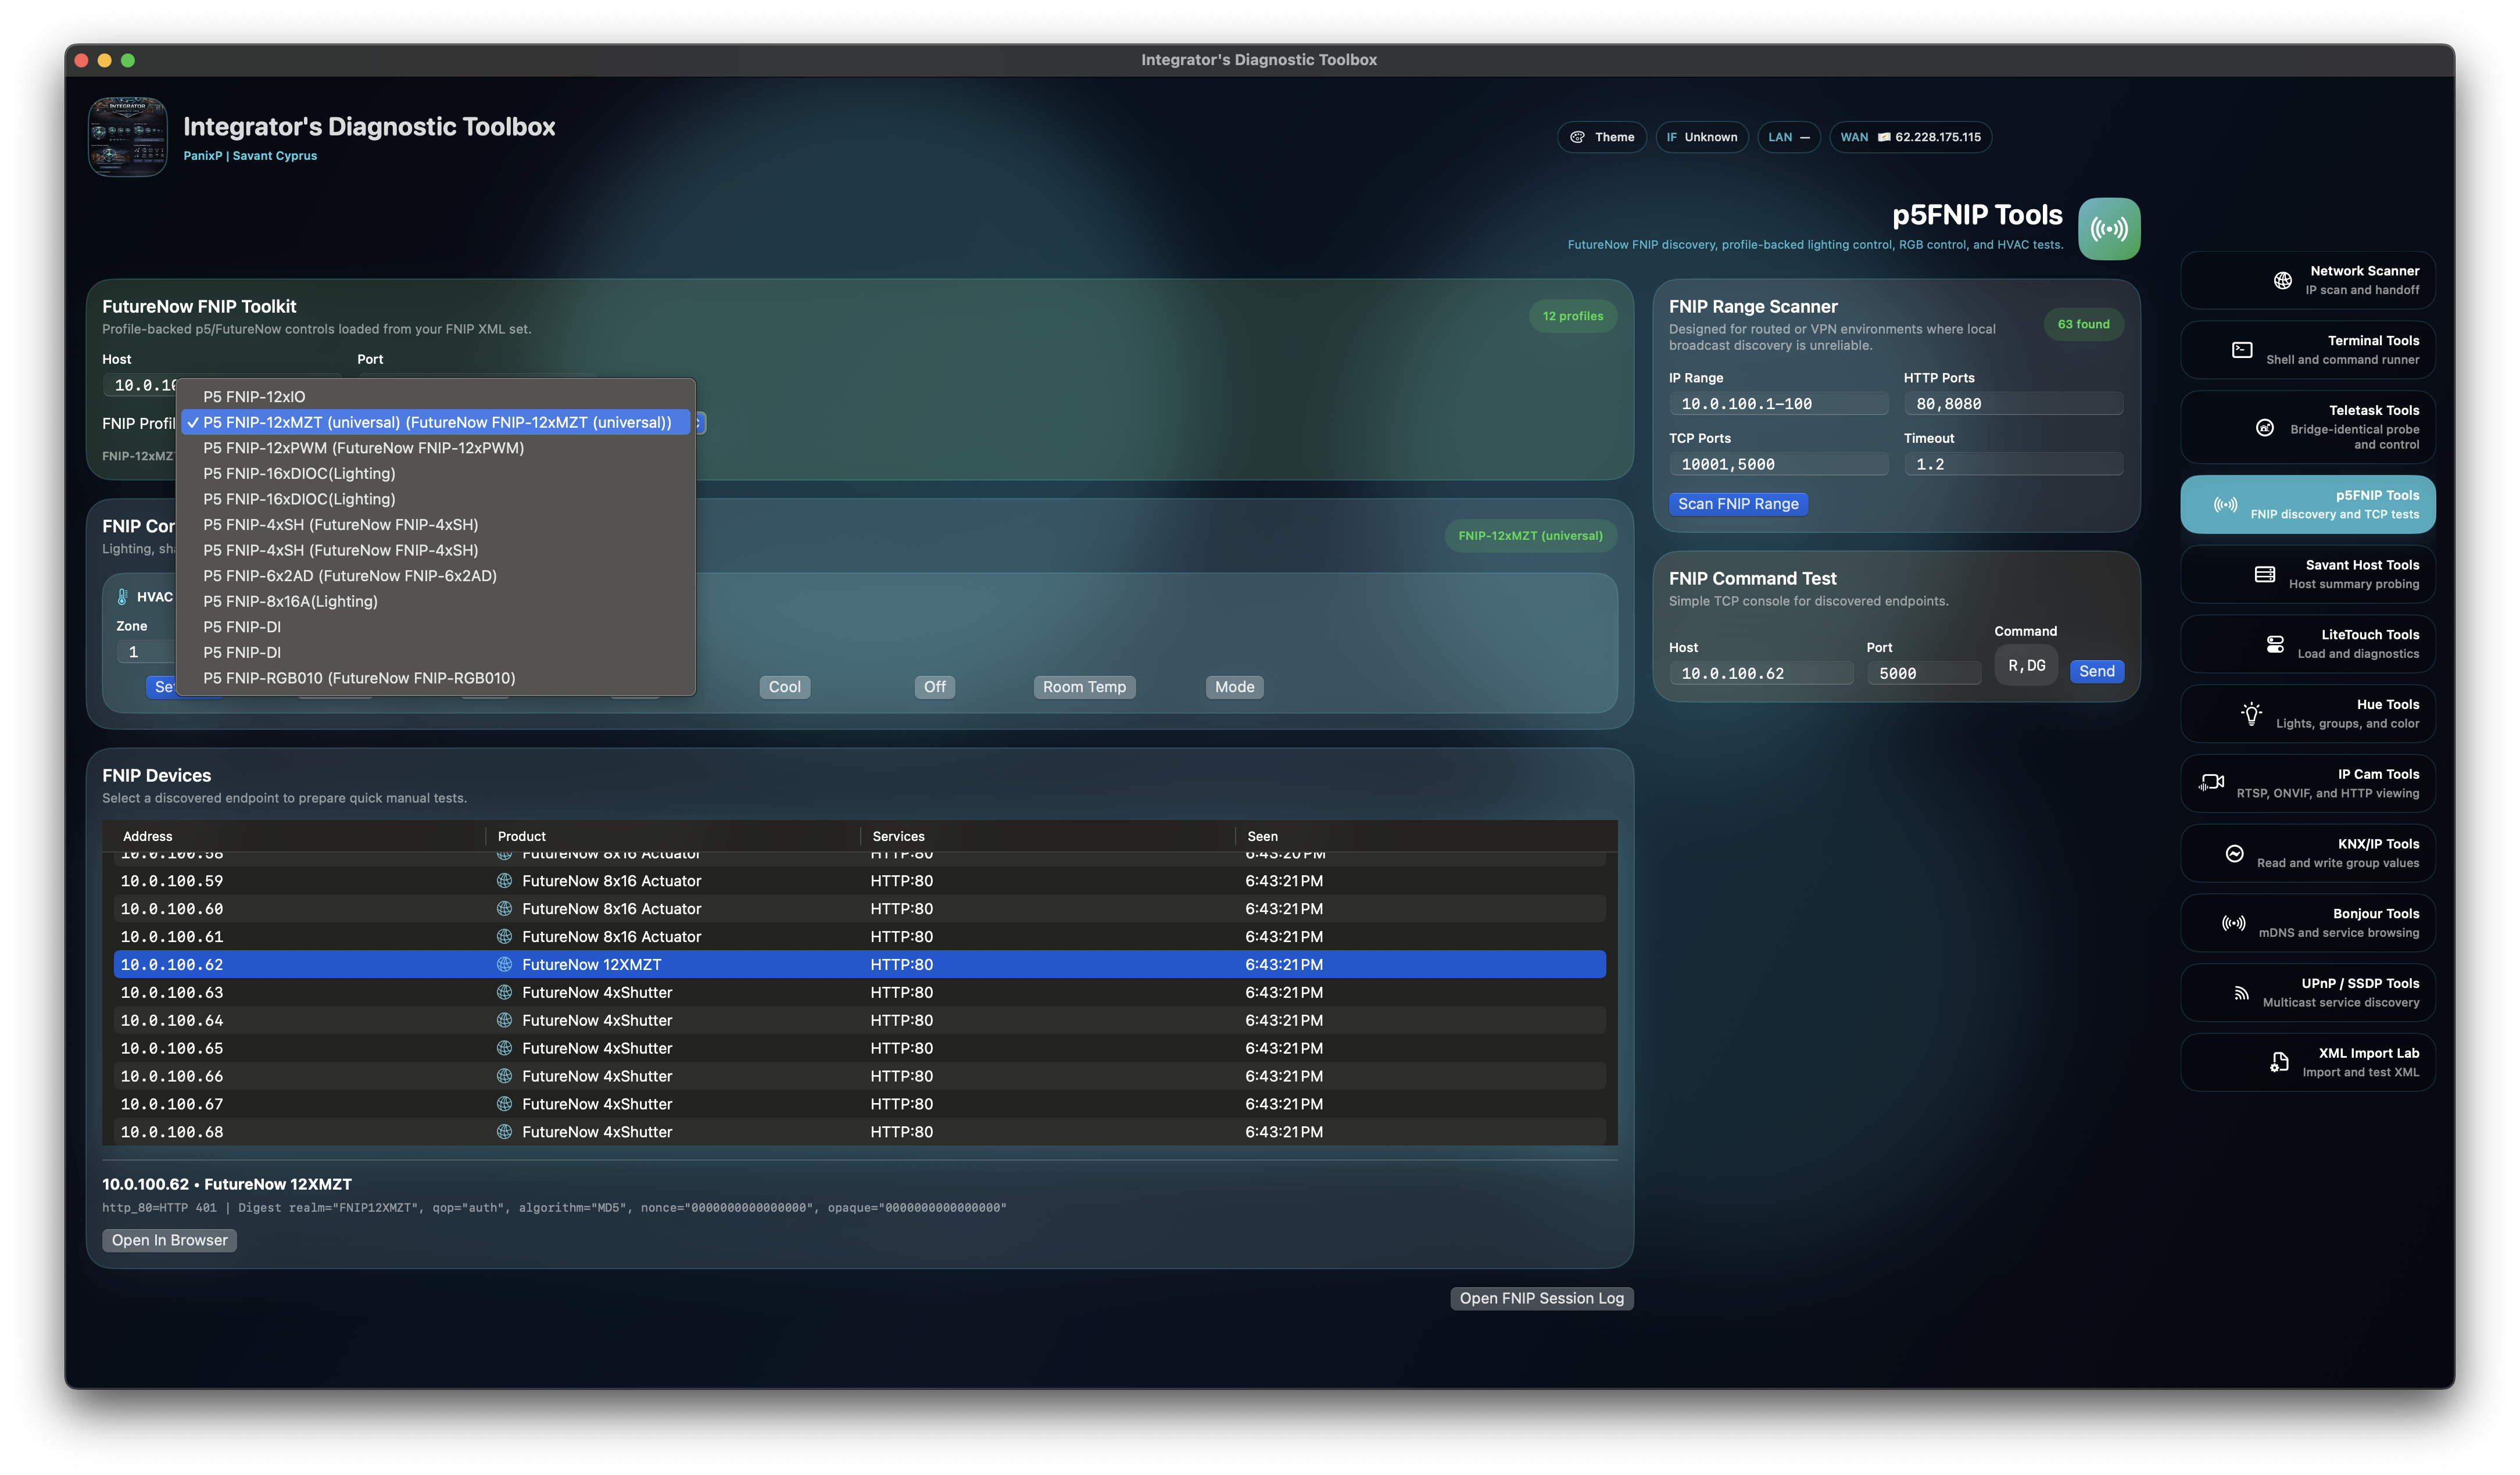Click the LiteTouch Tools switch icon
Viewport: 2520px width, 1475px height.
[2275, 644]
